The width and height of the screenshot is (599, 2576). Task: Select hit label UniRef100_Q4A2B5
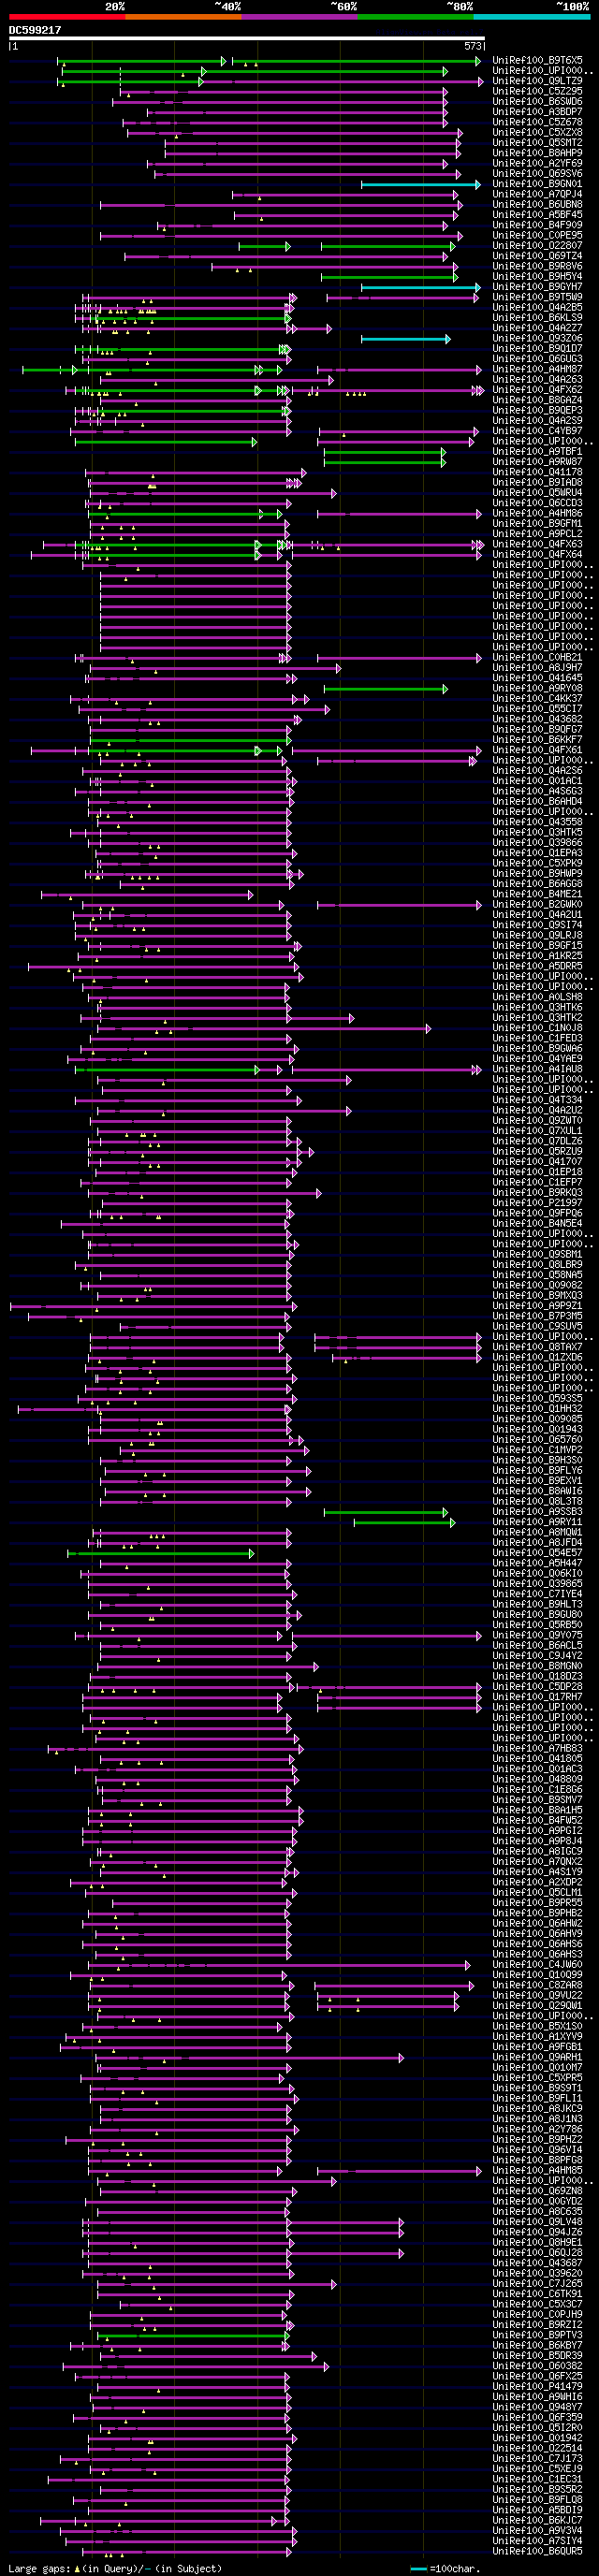537,308
